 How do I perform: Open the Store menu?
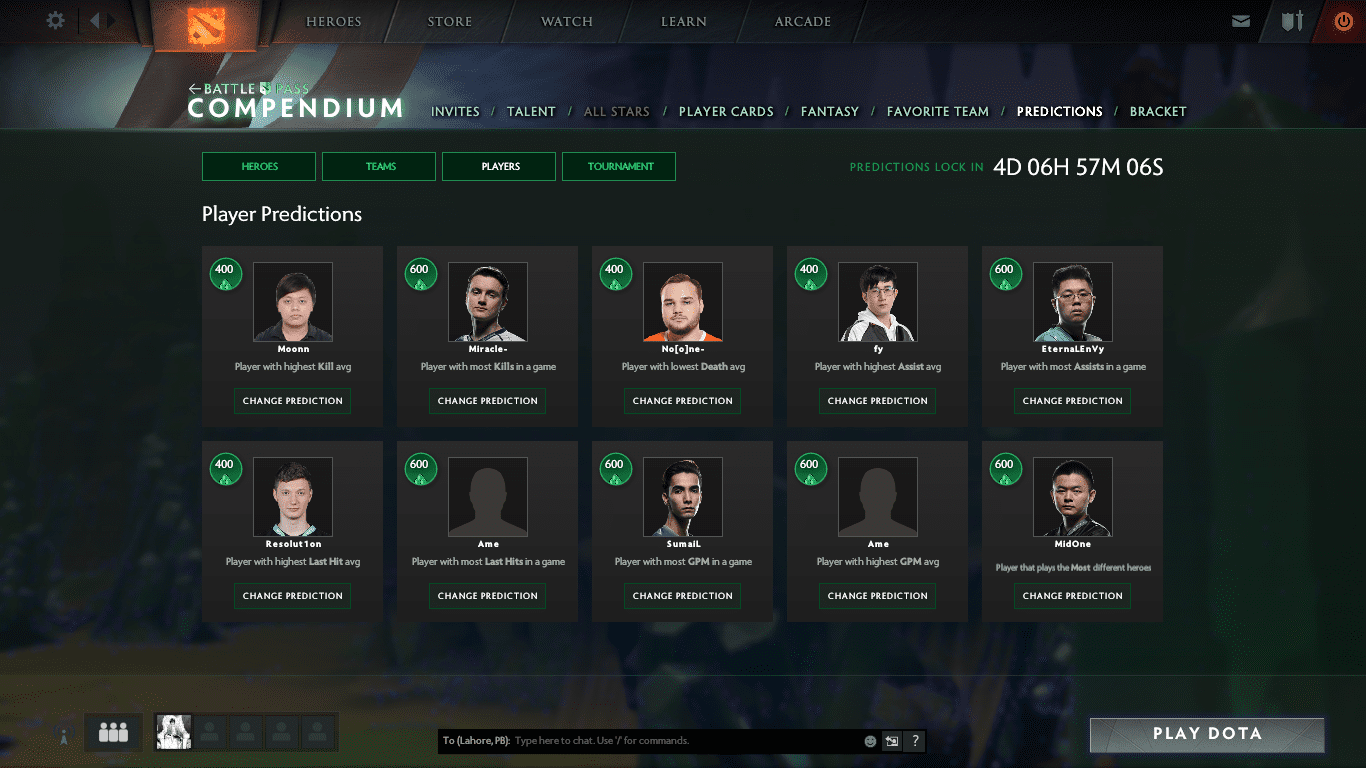451,22
